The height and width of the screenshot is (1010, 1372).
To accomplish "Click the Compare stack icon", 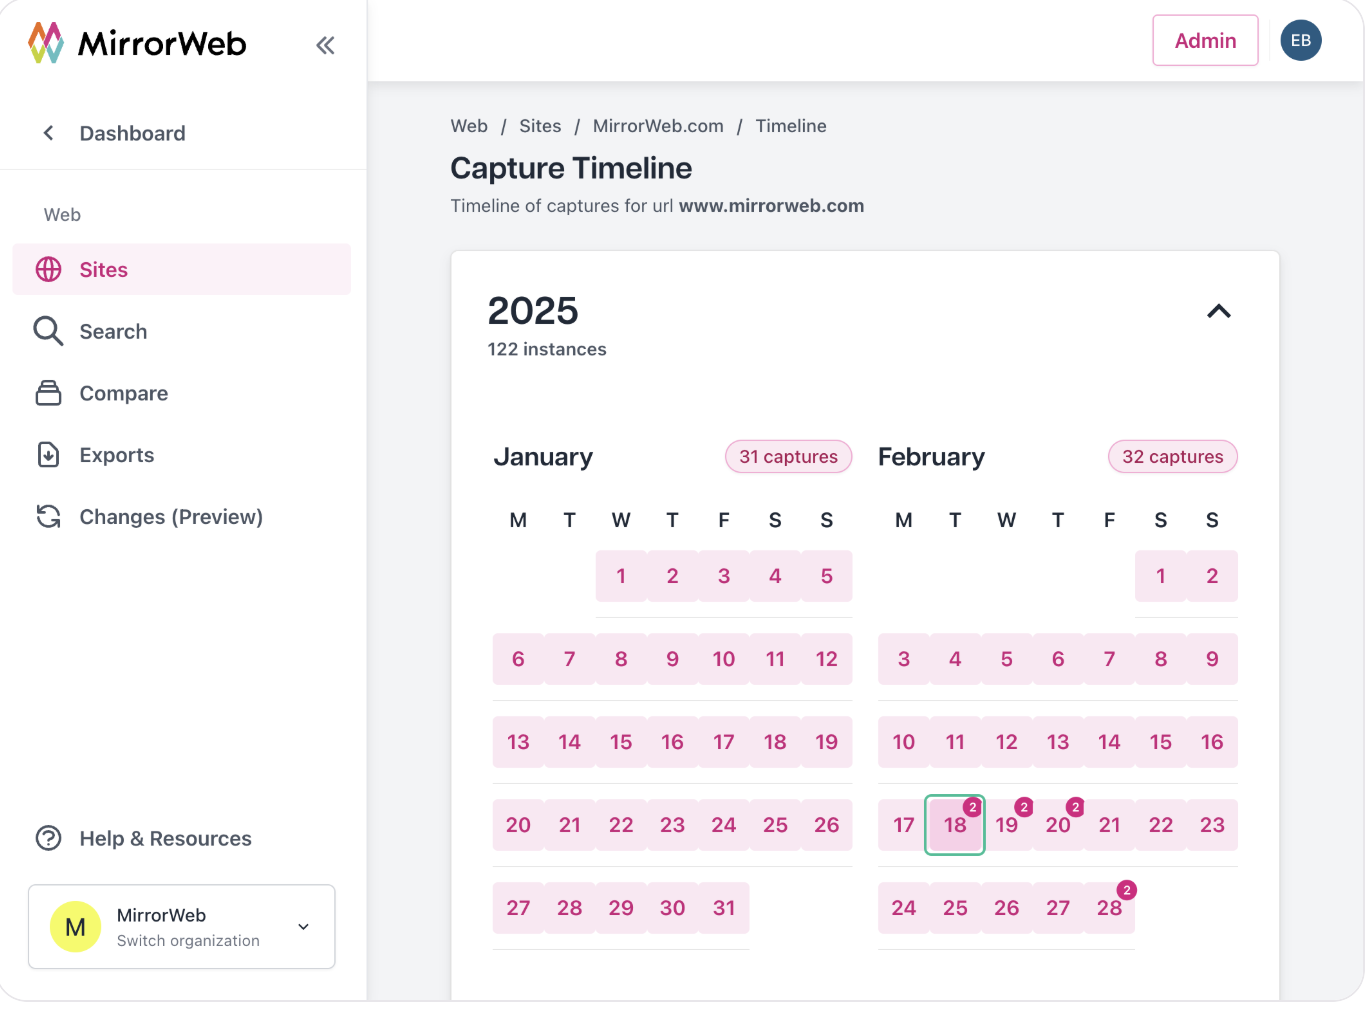I will [48, 393].
